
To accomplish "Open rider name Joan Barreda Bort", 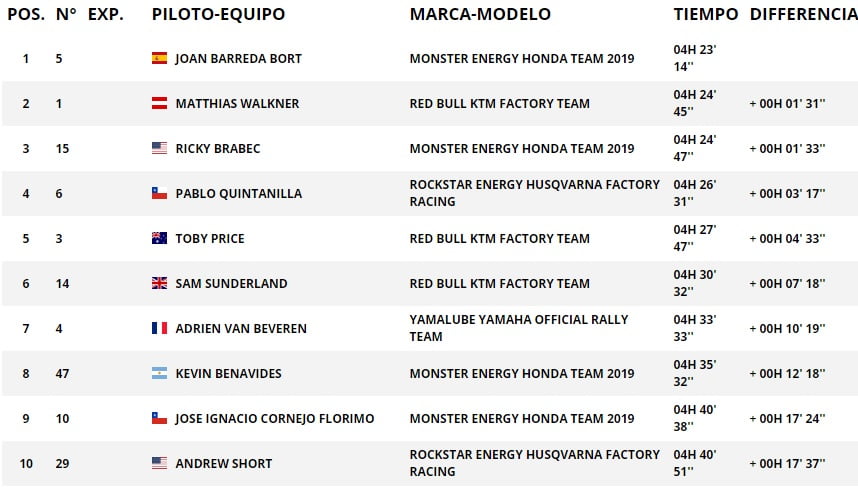I will click(238, 59).
